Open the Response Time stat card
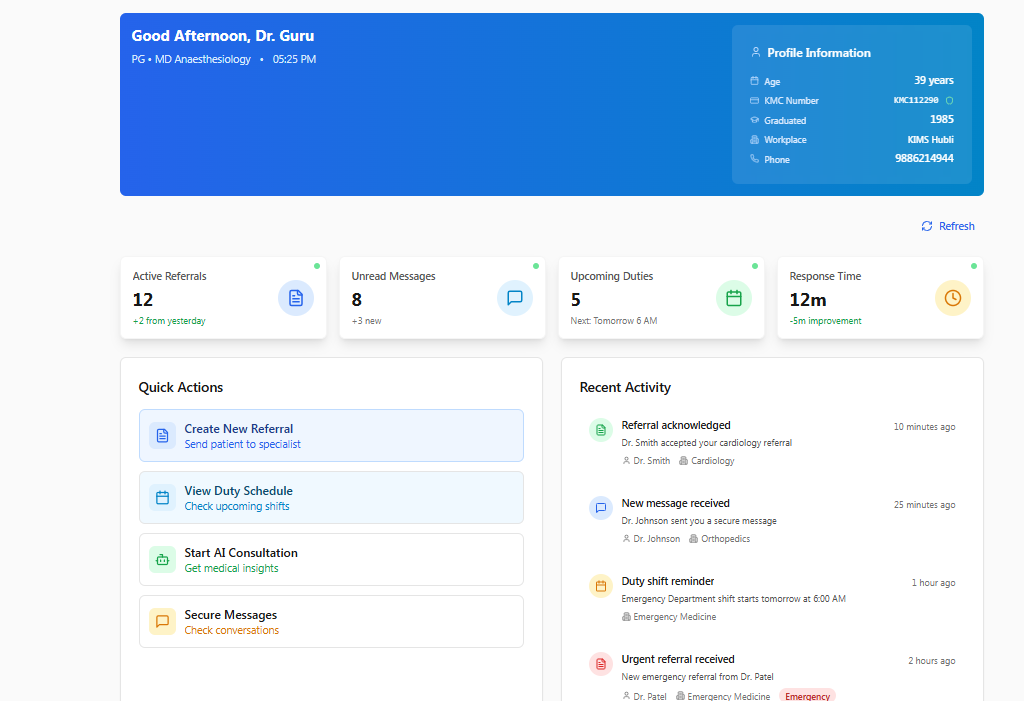This screenshot has height=701, width=1024. coord(880,298)
